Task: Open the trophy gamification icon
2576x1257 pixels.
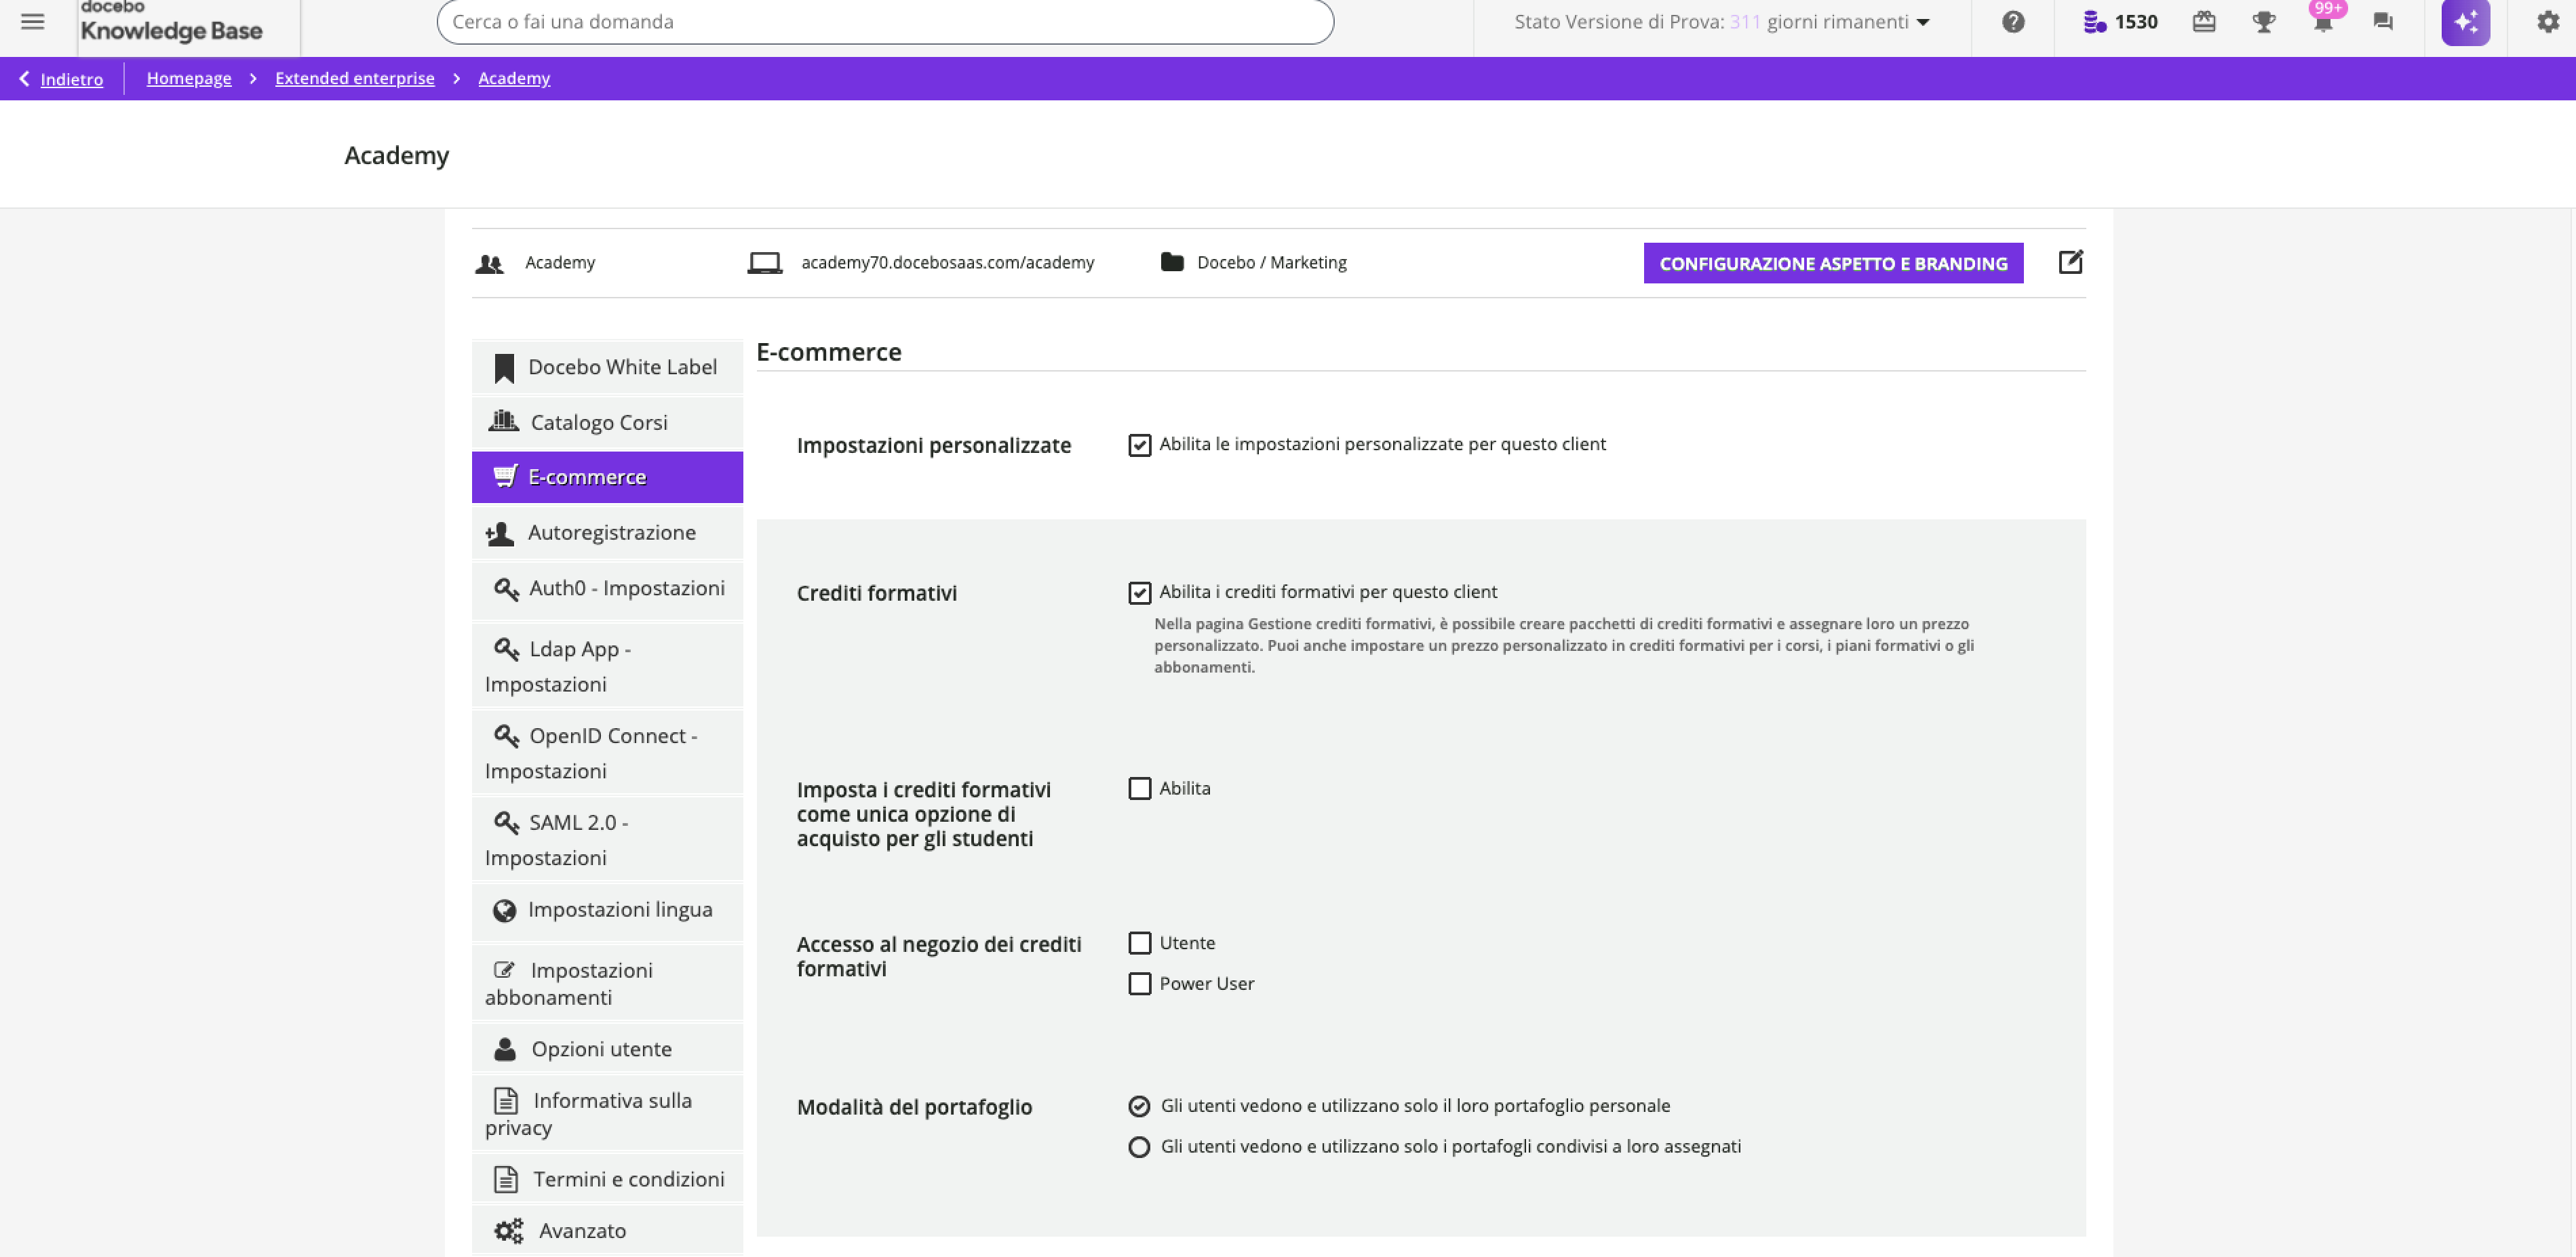Action: click(x=2263, y=22)
